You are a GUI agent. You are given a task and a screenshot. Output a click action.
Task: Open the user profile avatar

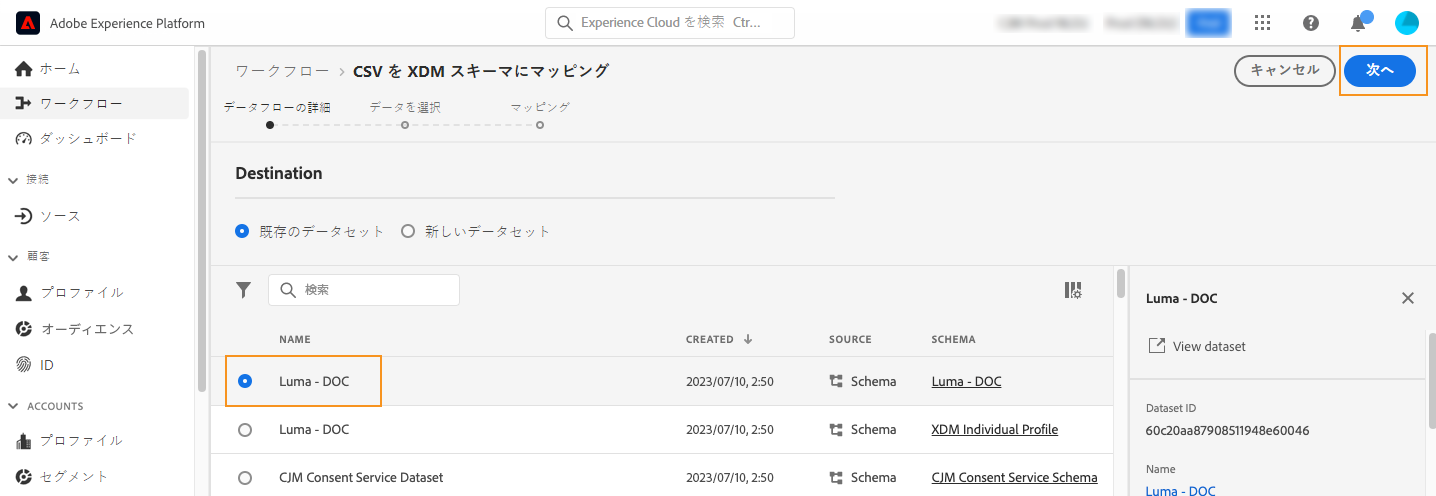[1407, 23]
